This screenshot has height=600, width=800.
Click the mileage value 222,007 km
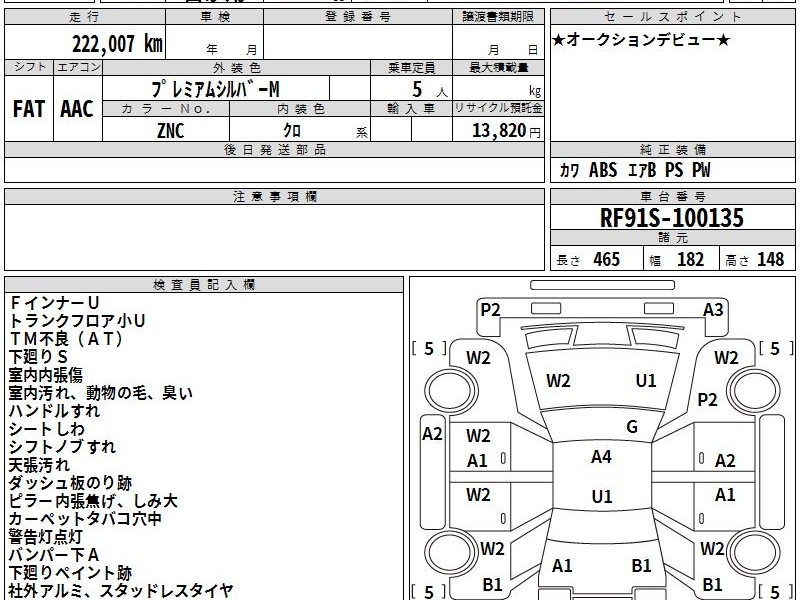tap(117, 44)
